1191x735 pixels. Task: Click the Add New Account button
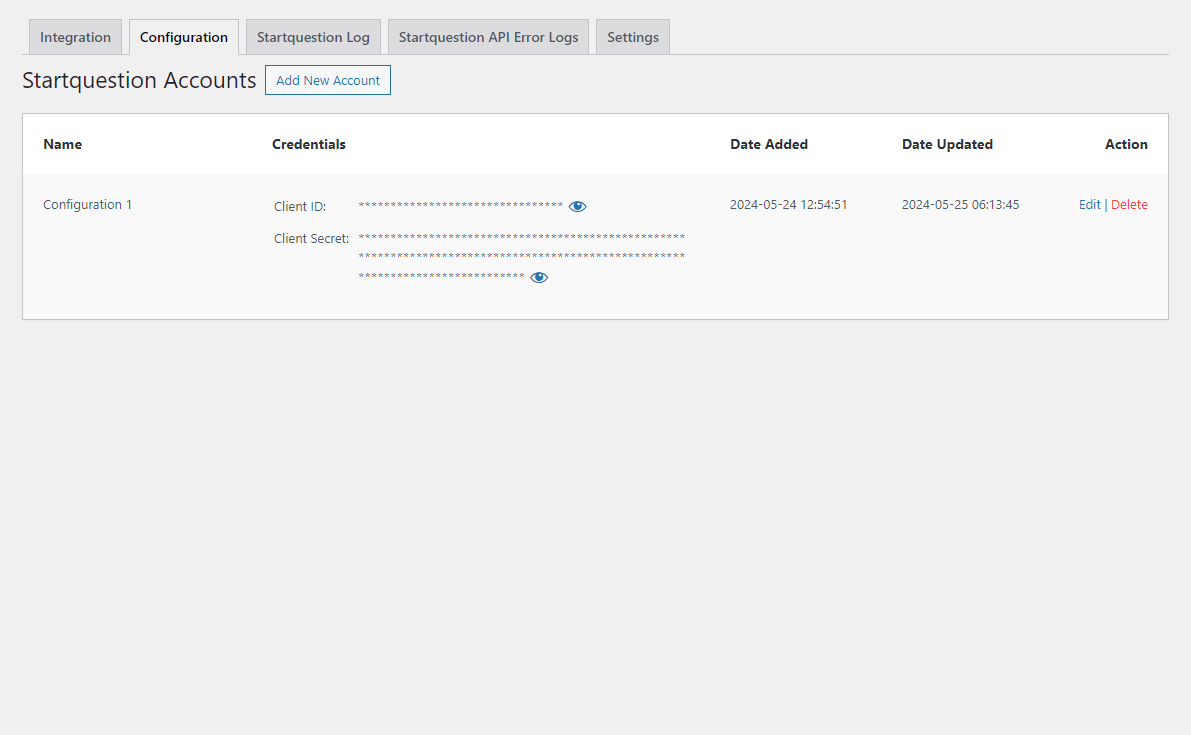click(x=327, y=80)
